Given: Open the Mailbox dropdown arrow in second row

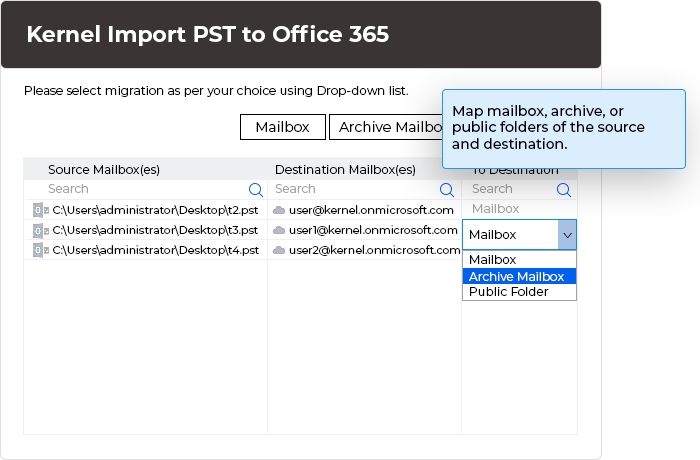Looking at the screenshot, I should 567,235.
